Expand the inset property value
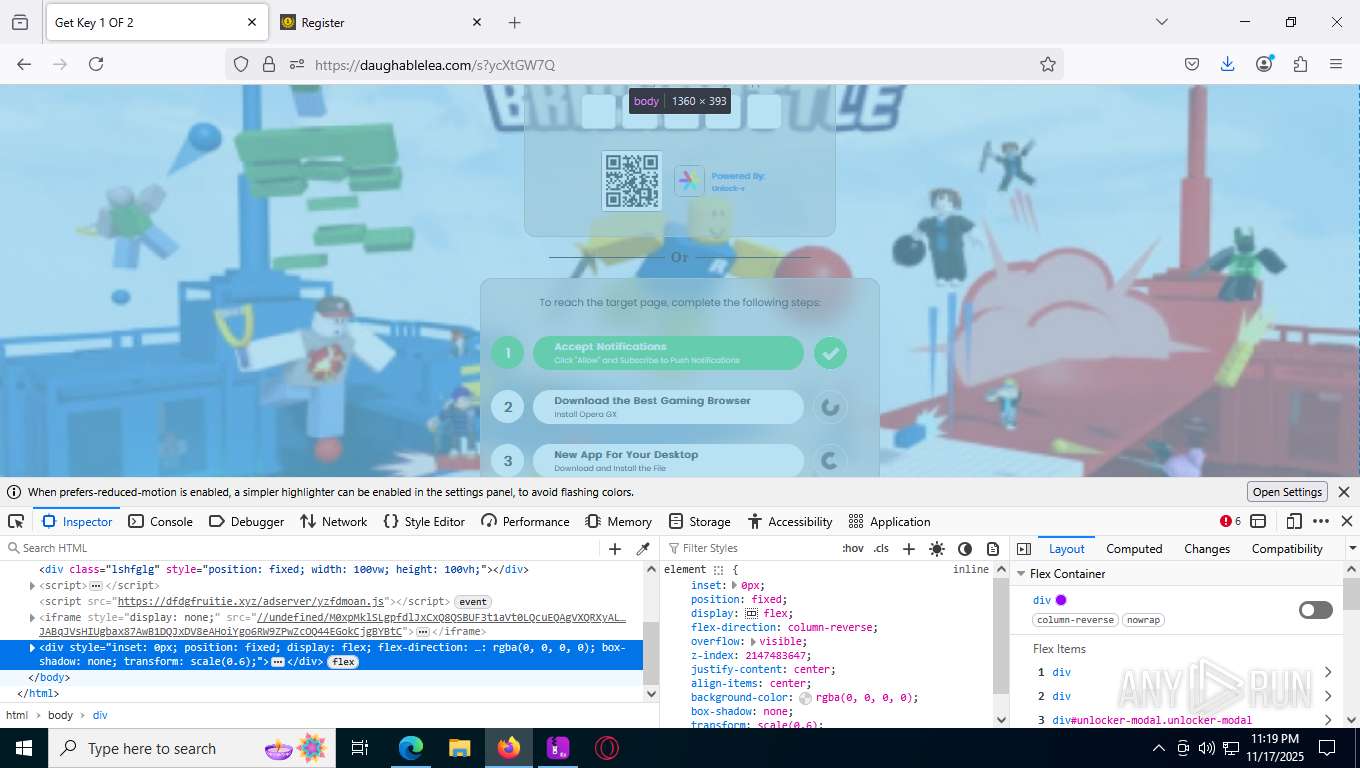The height and width of the screenshot is (768, 1360). click(735, 585)
